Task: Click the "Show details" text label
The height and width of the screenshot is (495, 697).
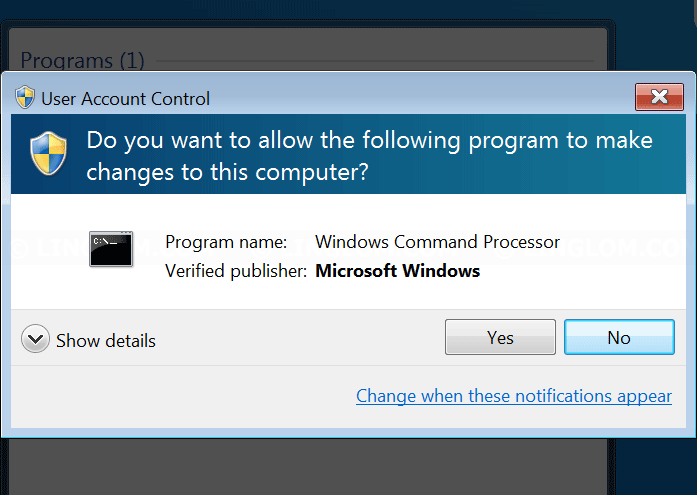Action: (x=106, y=341)
